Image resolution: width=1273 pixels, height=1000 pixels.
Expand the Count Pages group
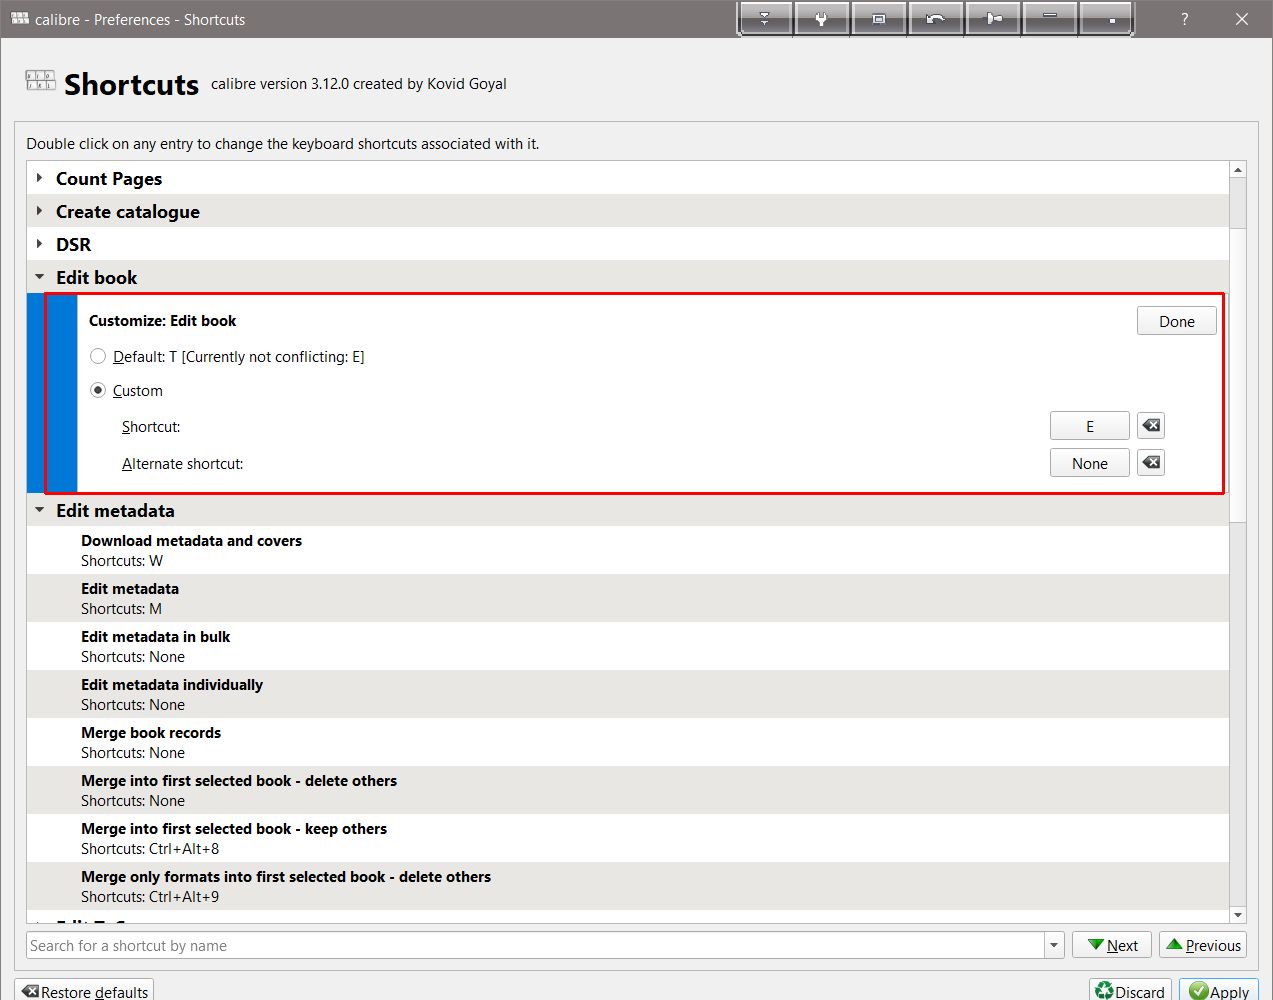pyautogui.click(x=39, y=178)
